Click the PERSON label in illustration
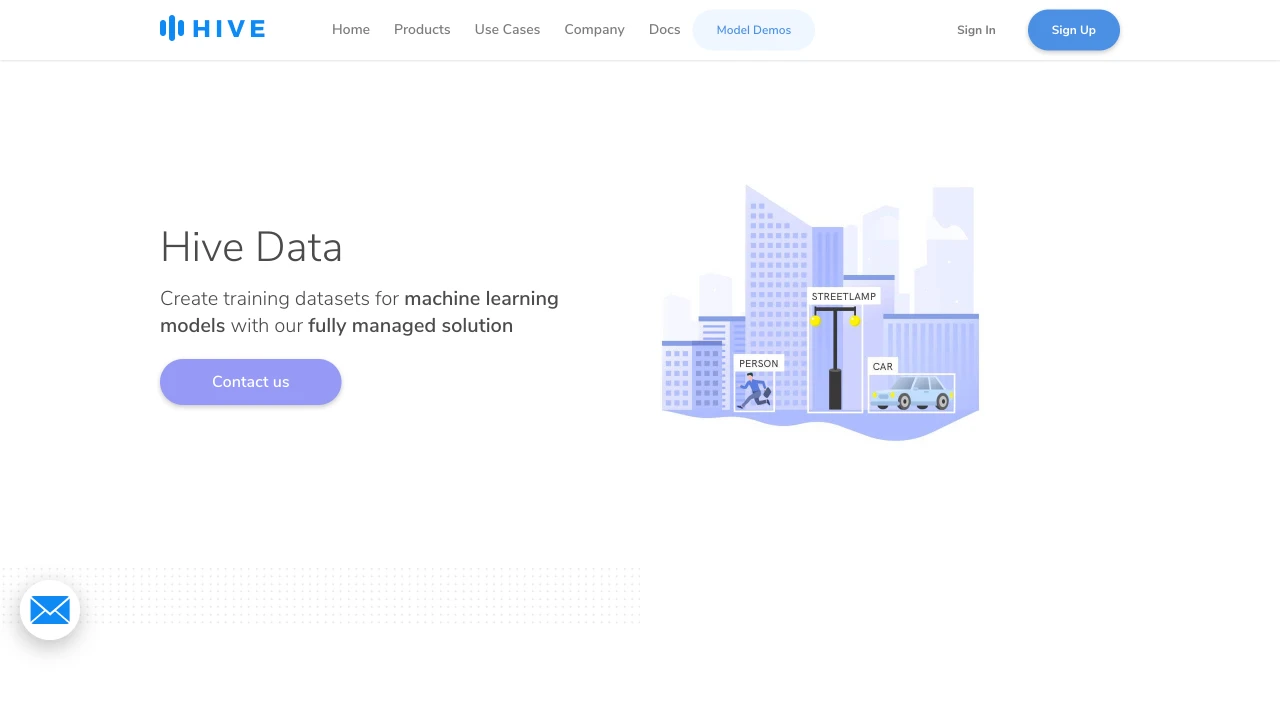Image resolution: width=1280 pixels, height=712 pixels. pyautogui.click(x=758, y=364)
